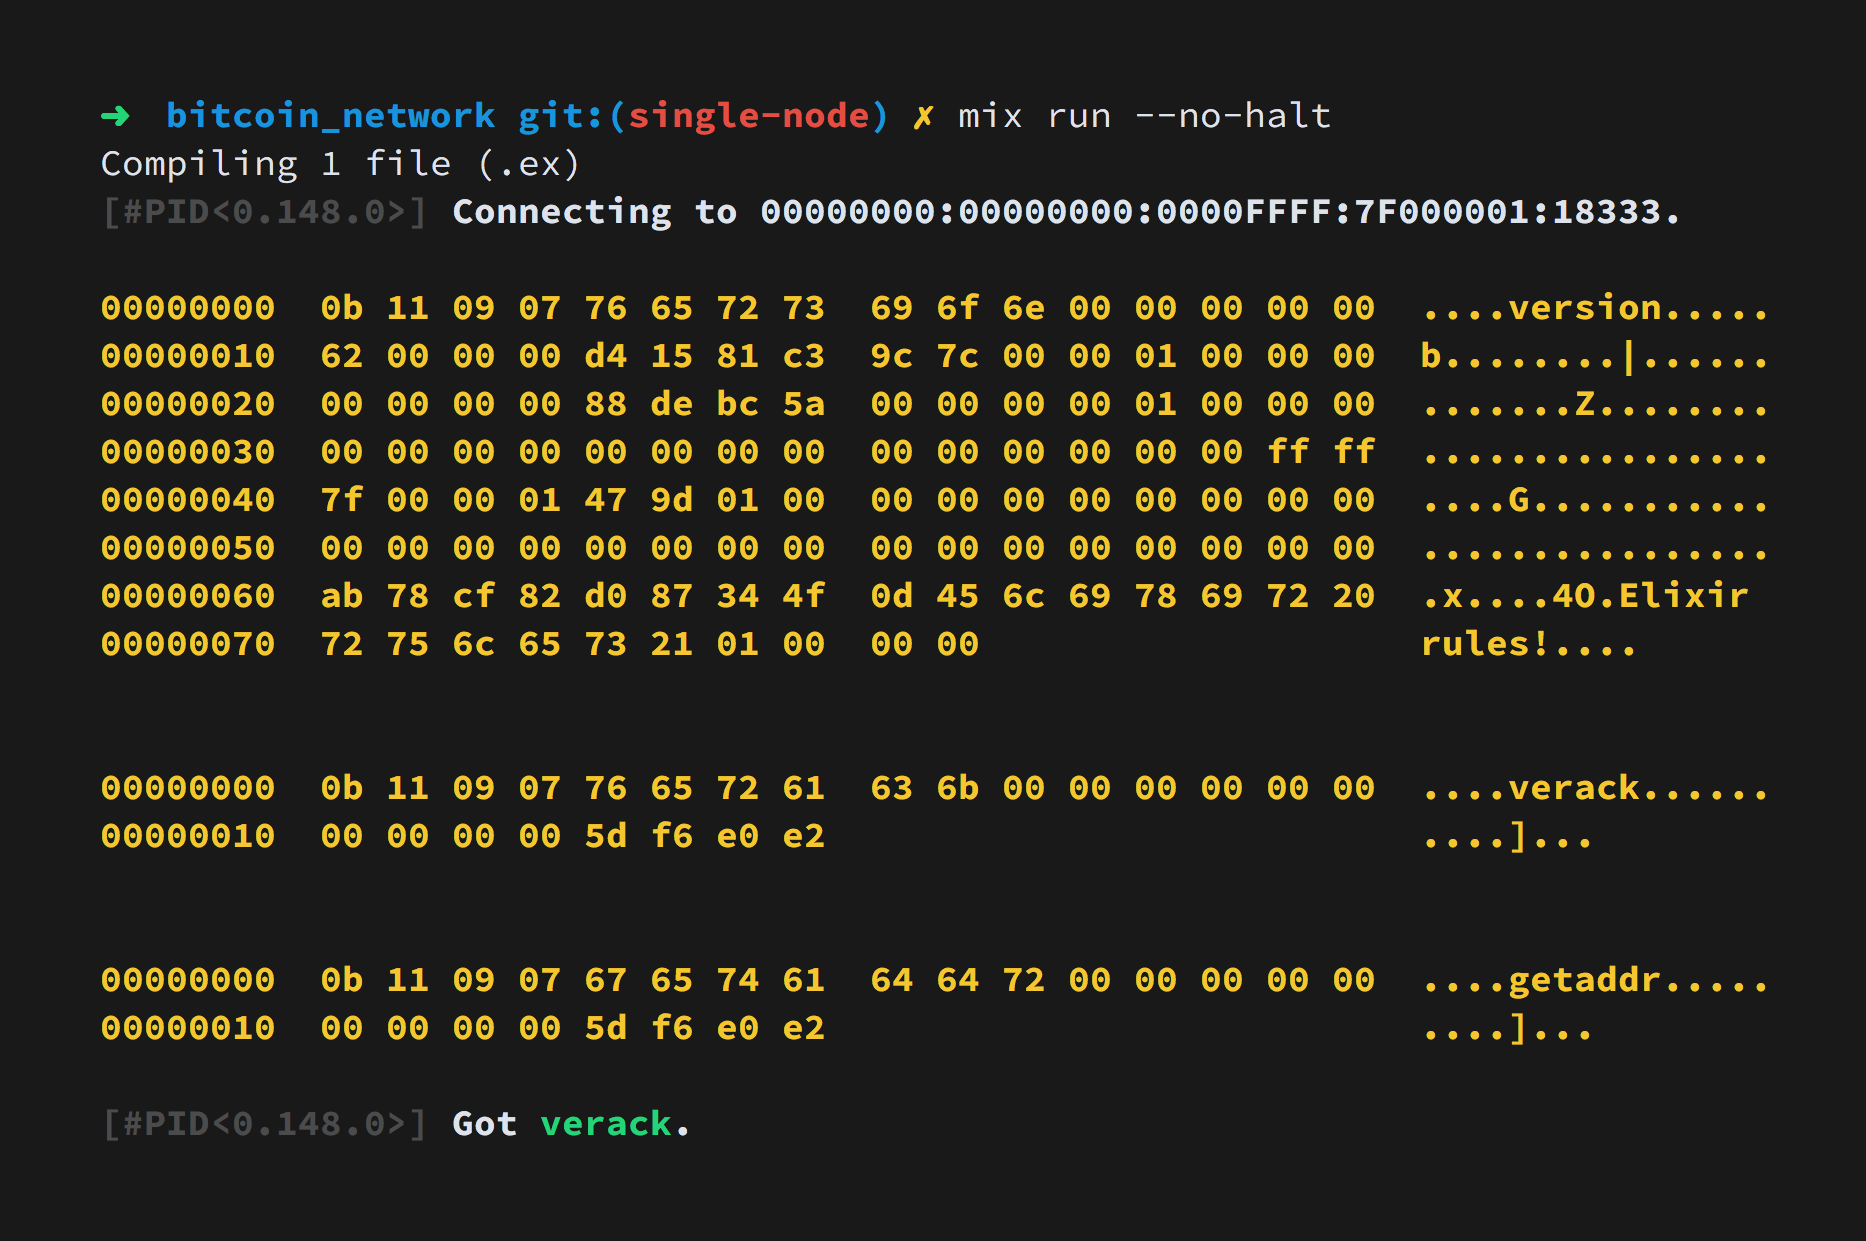Click the ....getaddr..... ASCII text

click(x=1595, y=980)
